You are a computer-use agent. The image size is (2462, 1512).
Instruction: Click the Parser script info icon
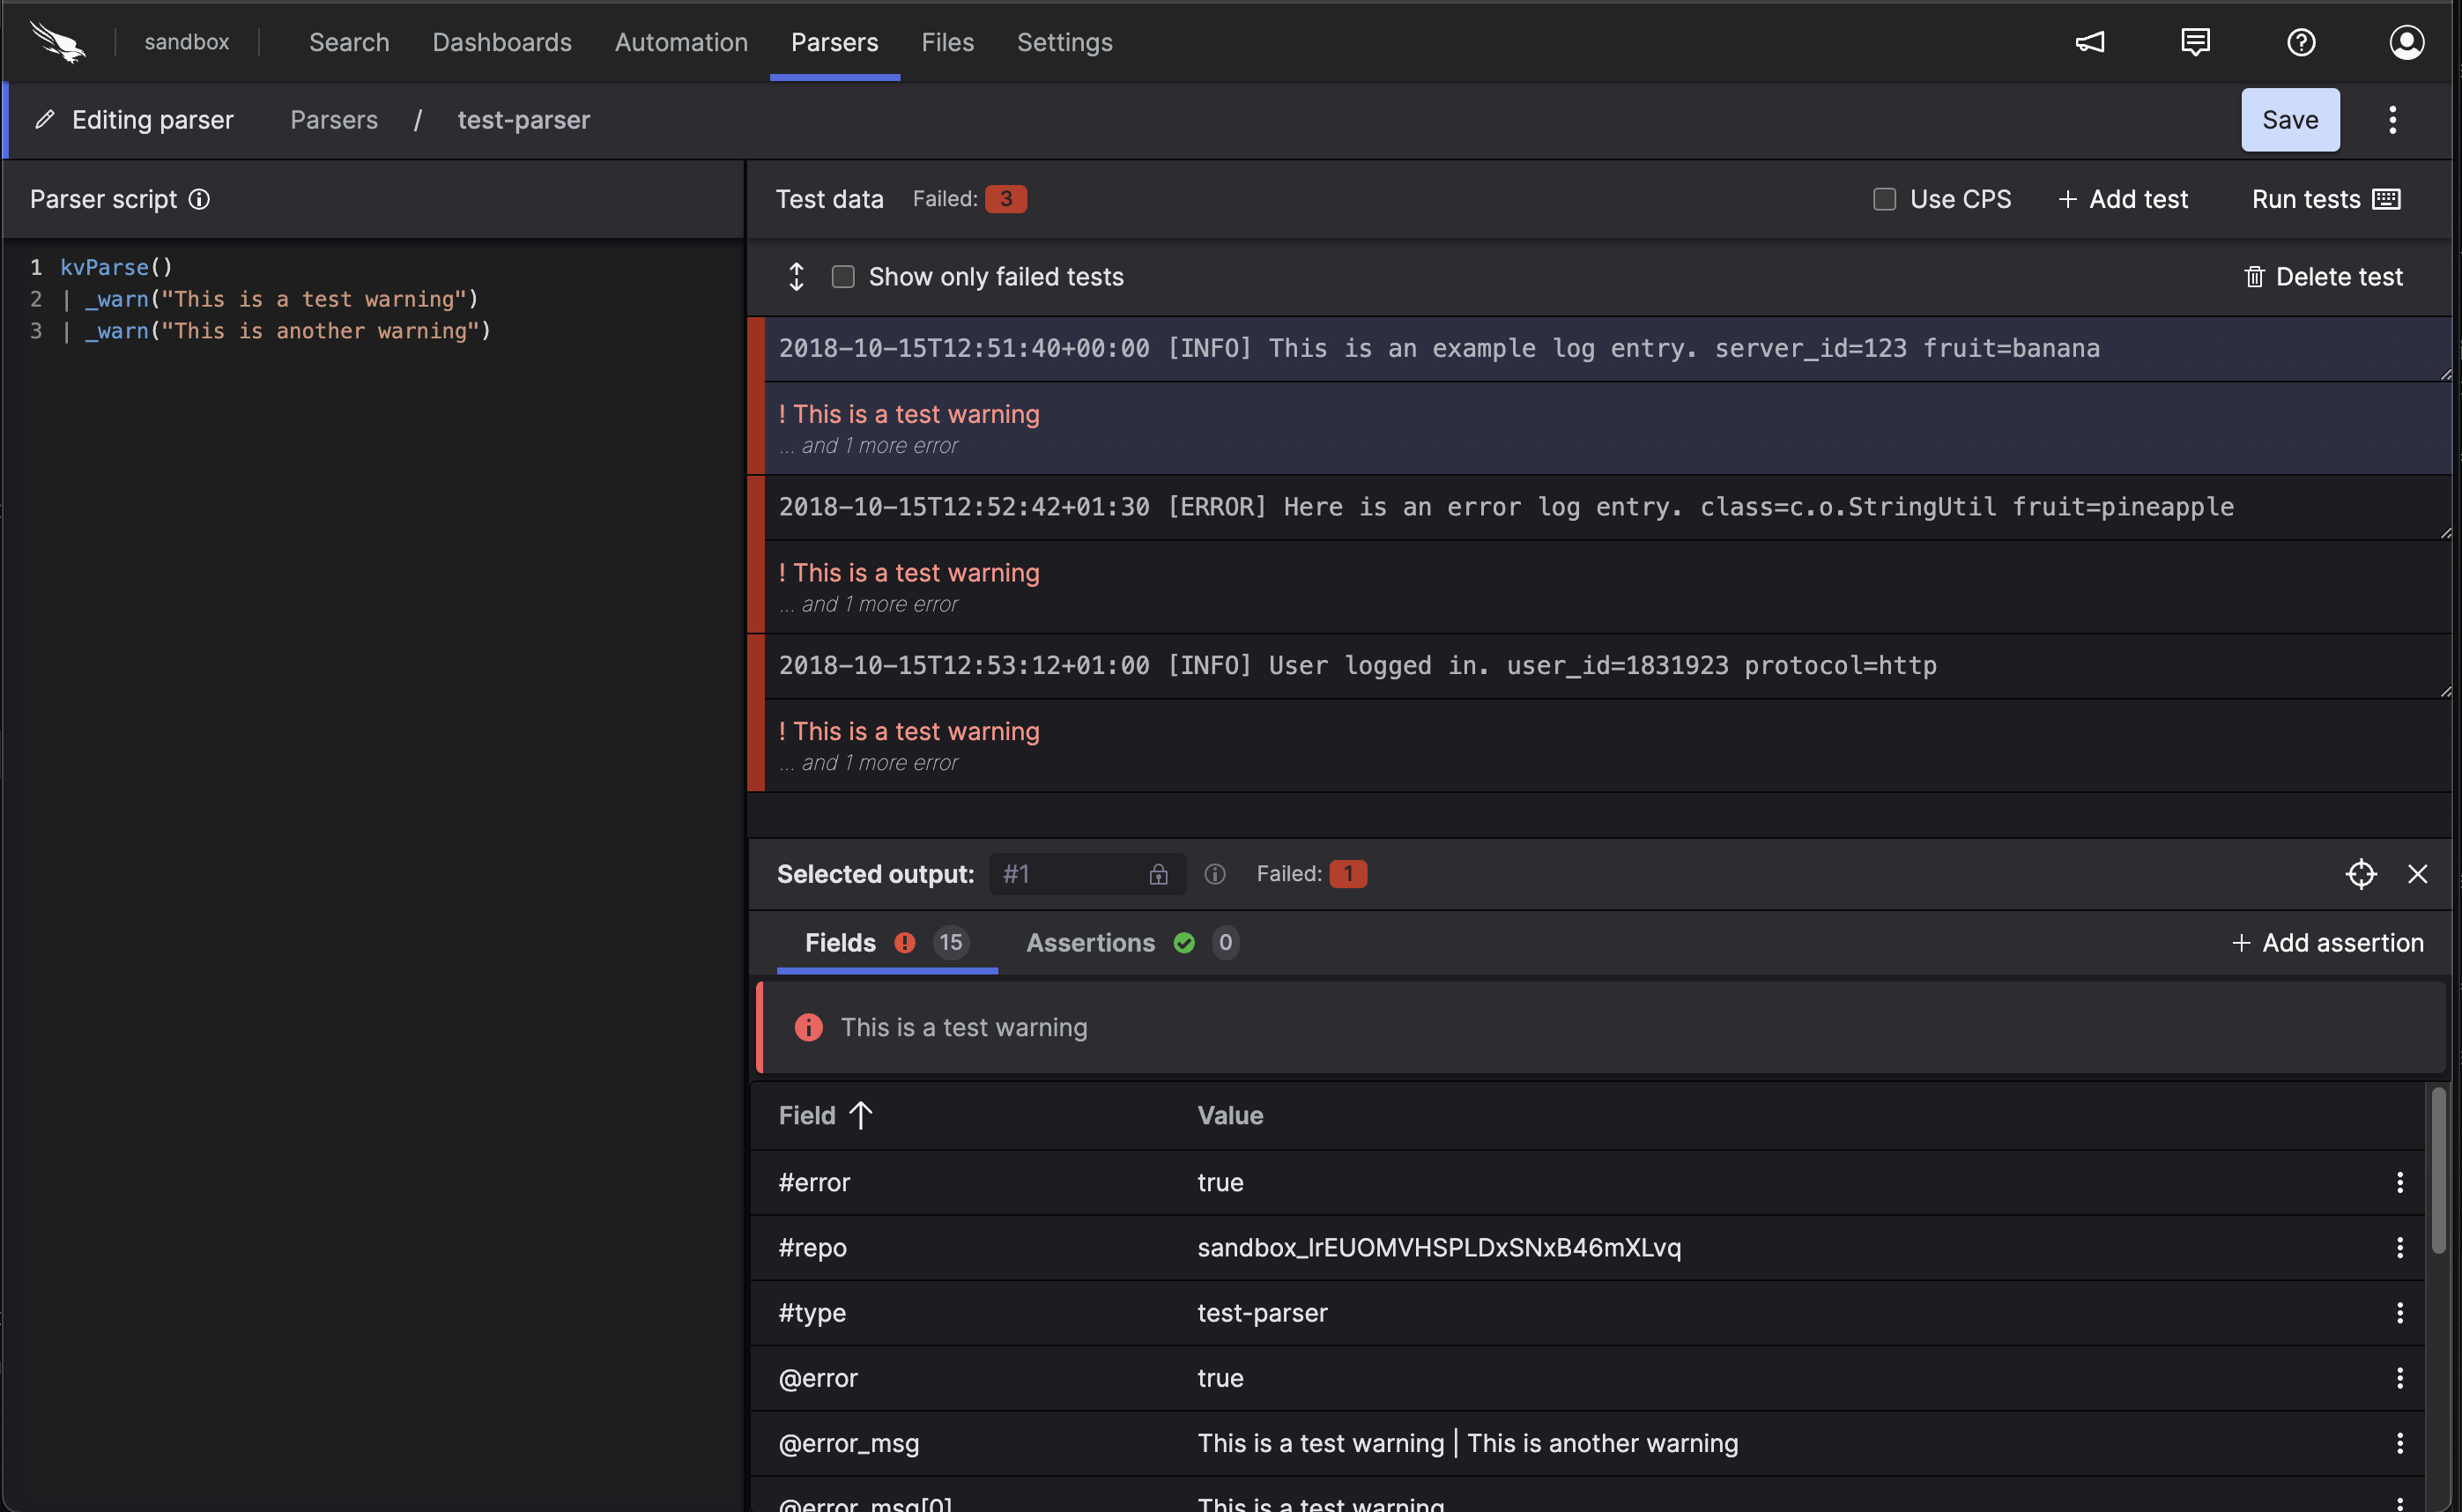point(199,199)
